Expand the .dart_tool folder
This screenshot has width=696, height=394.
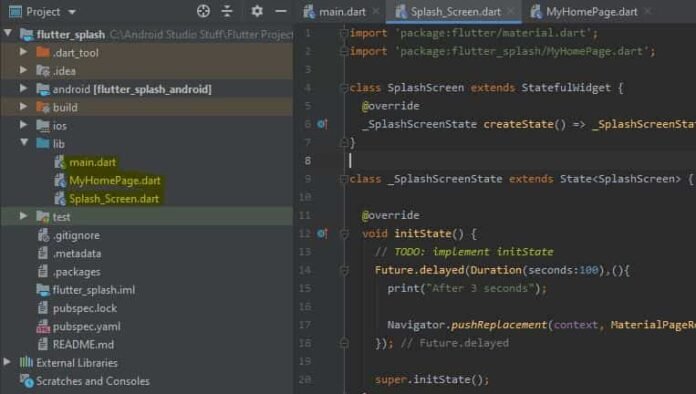[23, 52]
